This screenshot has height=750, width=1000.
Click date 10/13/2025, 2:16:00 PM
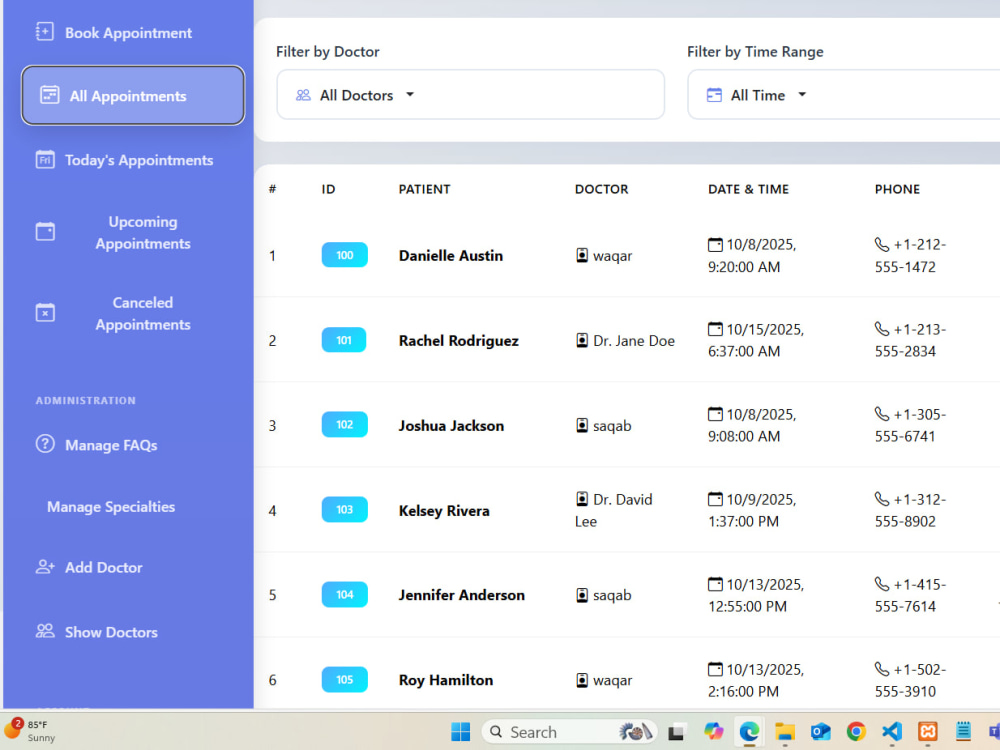(x=756, y=680)
